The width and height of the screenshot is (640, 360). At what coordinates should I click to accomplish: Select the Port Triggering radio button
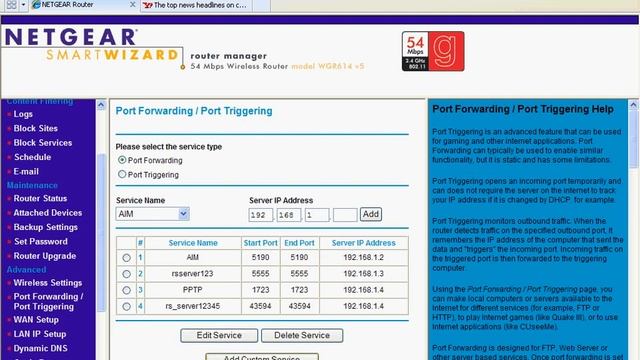pyautogui.click(x=122, y=174)
